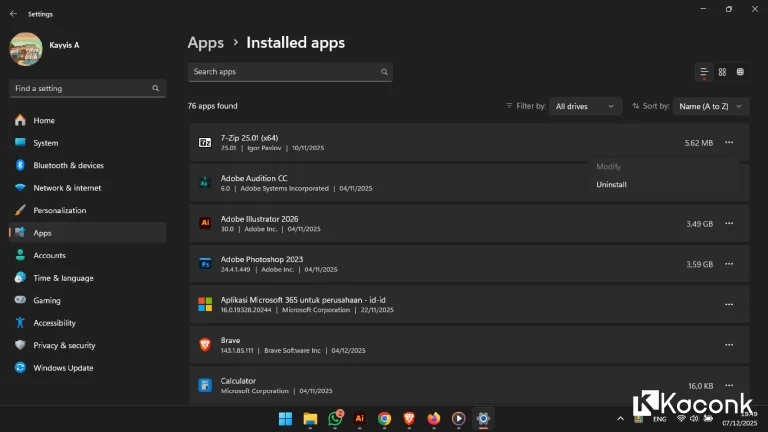Switch to table view layout
The width and height of the screenshot is (768, 432).
(740, 72)
